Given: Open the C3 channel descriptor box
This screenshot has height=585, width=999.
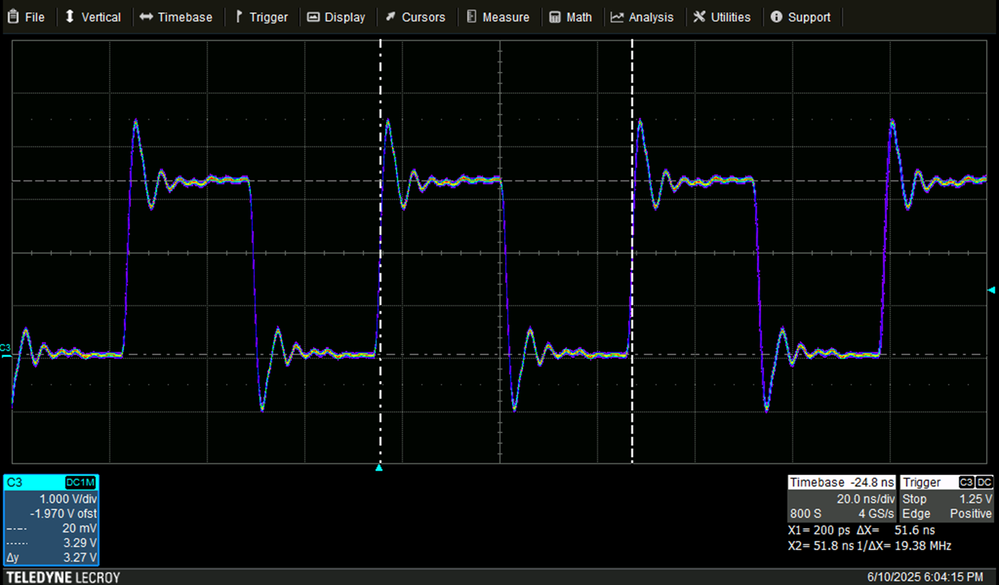Looking at the screenshot, I should [x=51, y=520].
